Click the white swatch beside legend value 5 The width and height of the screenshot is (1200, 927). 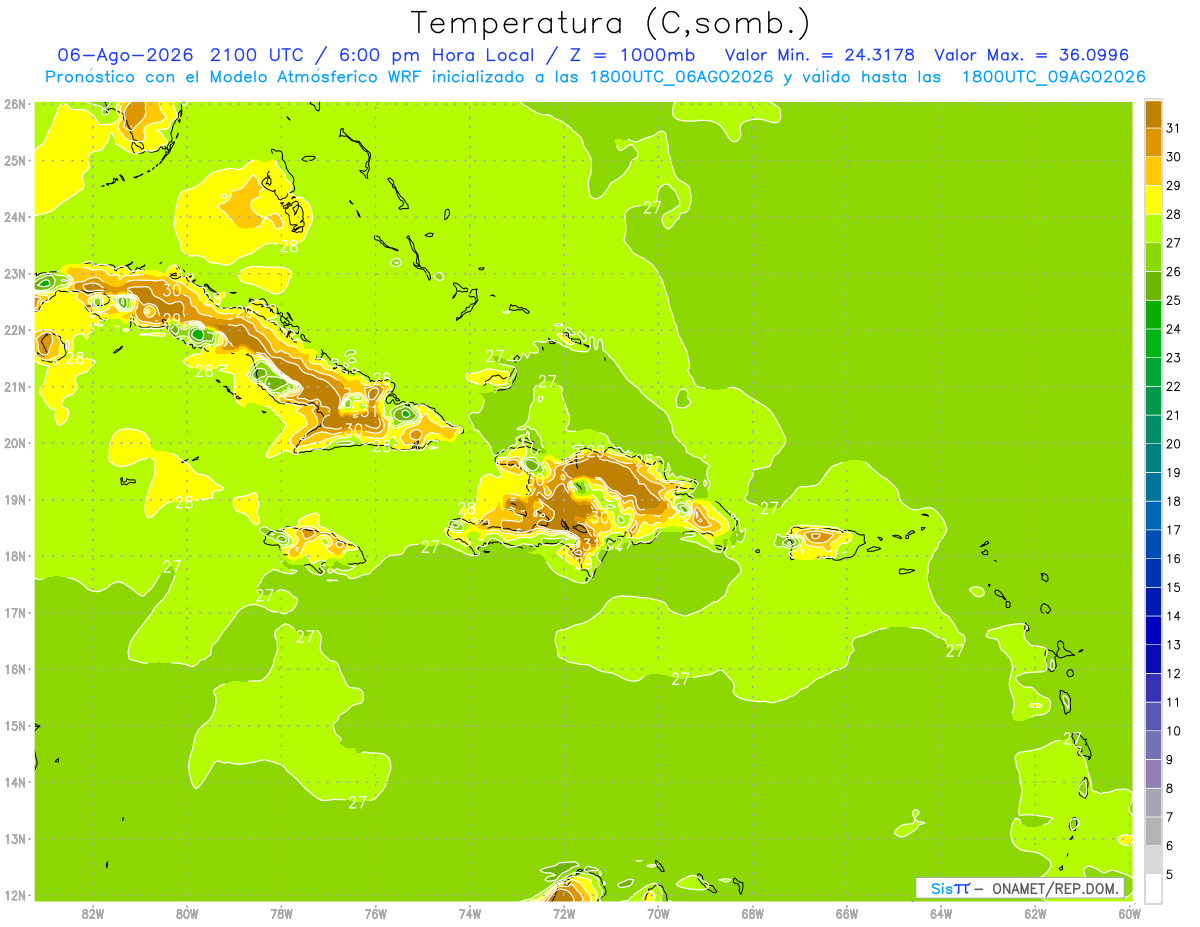click(x=1153, y=888)
